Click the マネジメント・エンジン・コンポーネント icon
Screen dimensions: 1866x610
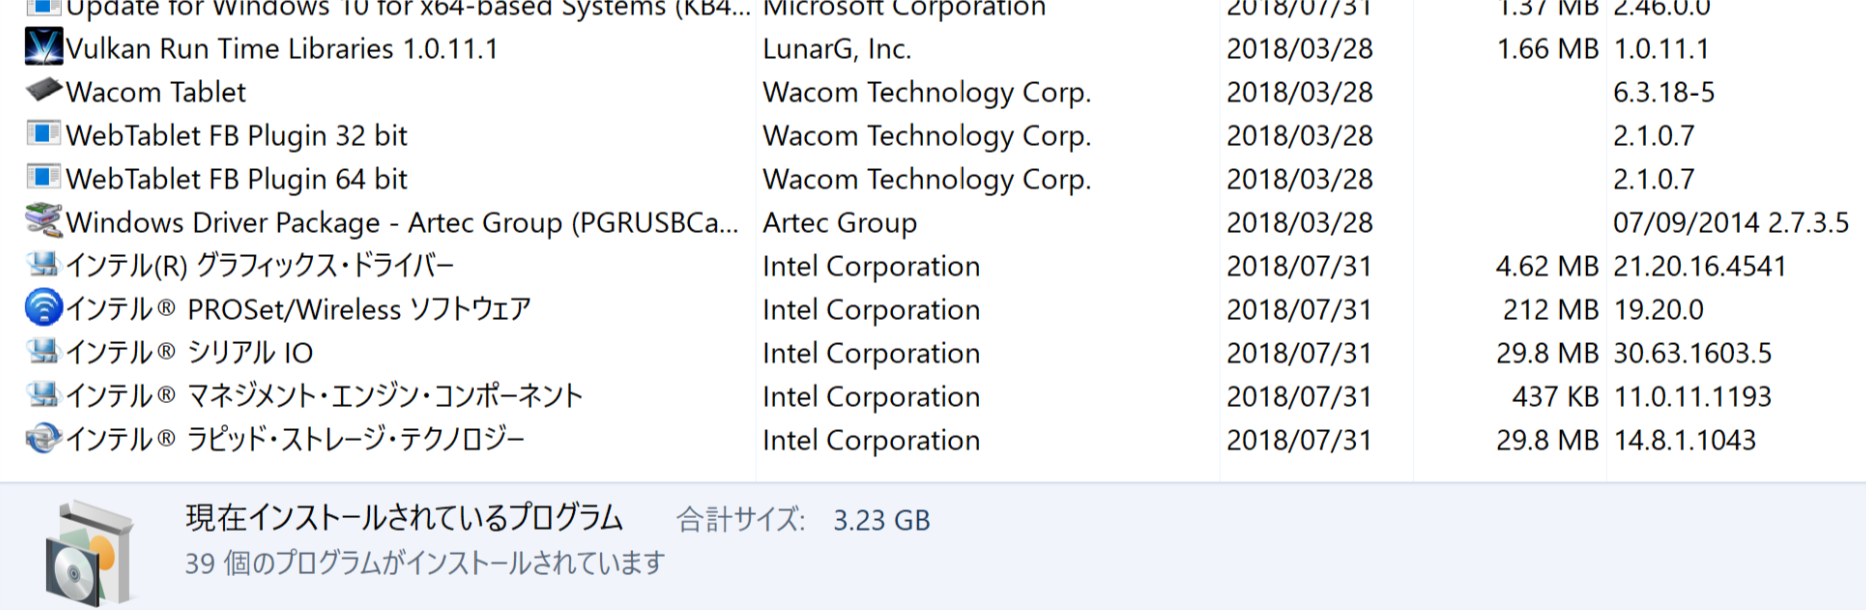click(x=43, y=395)
